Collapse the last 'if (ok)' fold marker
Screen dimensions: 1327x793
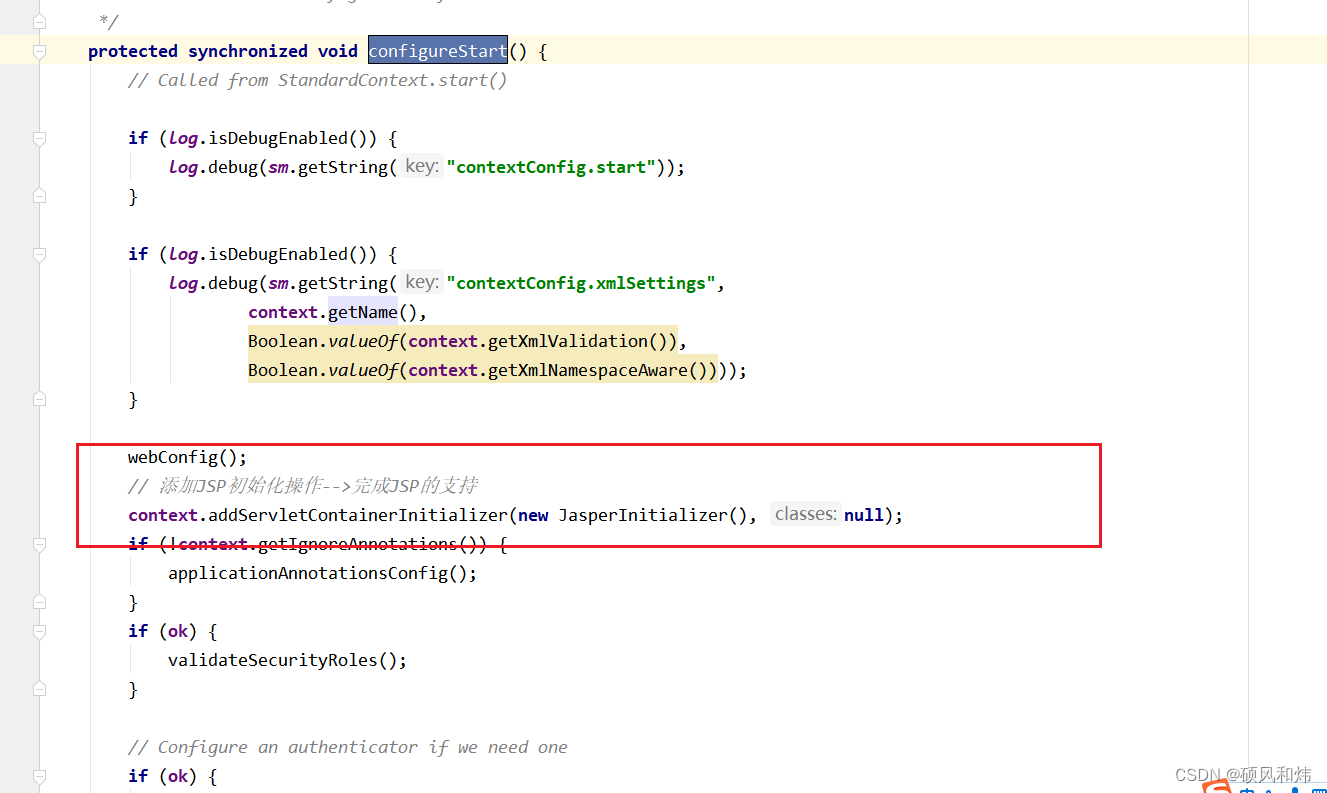(39, 776)
